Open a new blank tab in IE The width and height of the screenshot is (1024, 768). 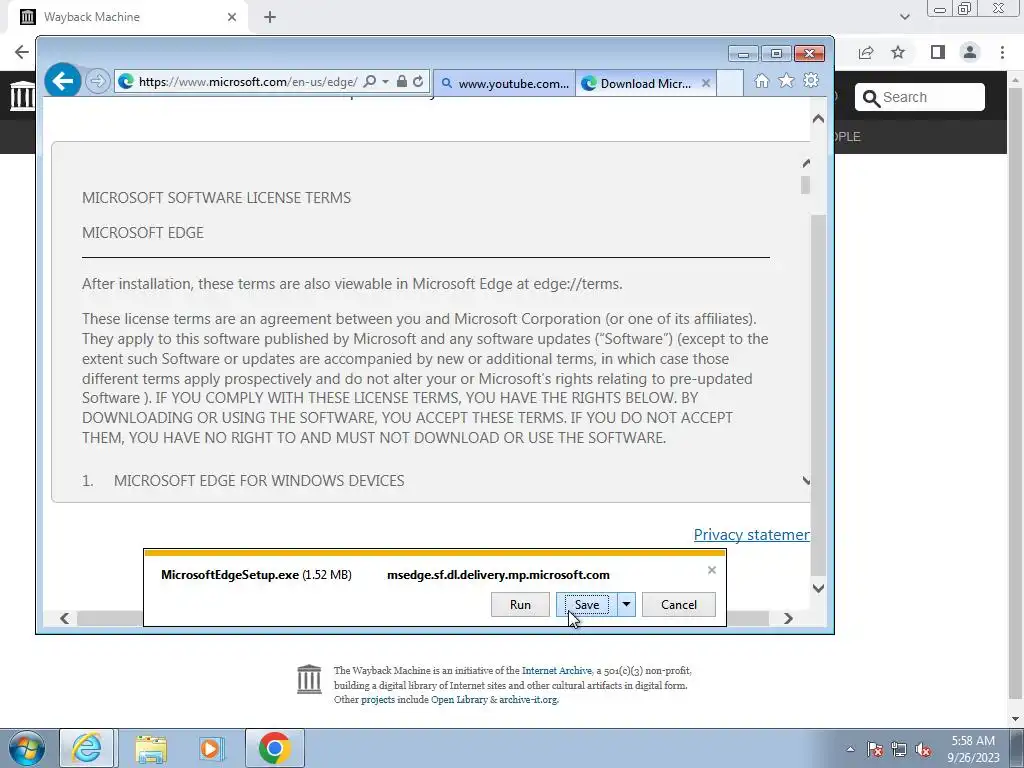[x=729, y=84]
